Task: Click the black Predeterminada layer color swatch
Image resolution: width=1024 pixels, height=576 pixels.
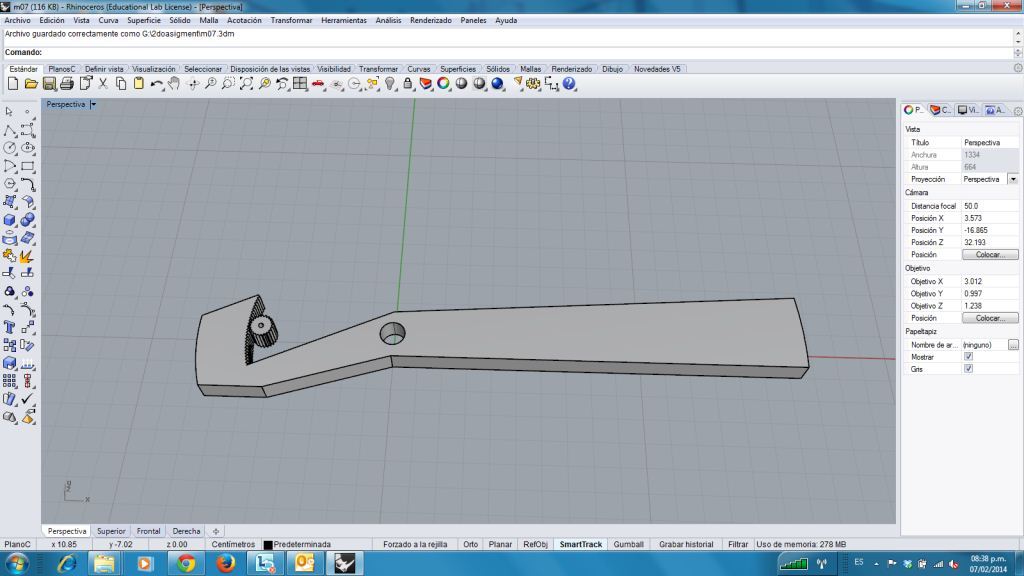Action: pyautogui.click(x=268, y=545)
